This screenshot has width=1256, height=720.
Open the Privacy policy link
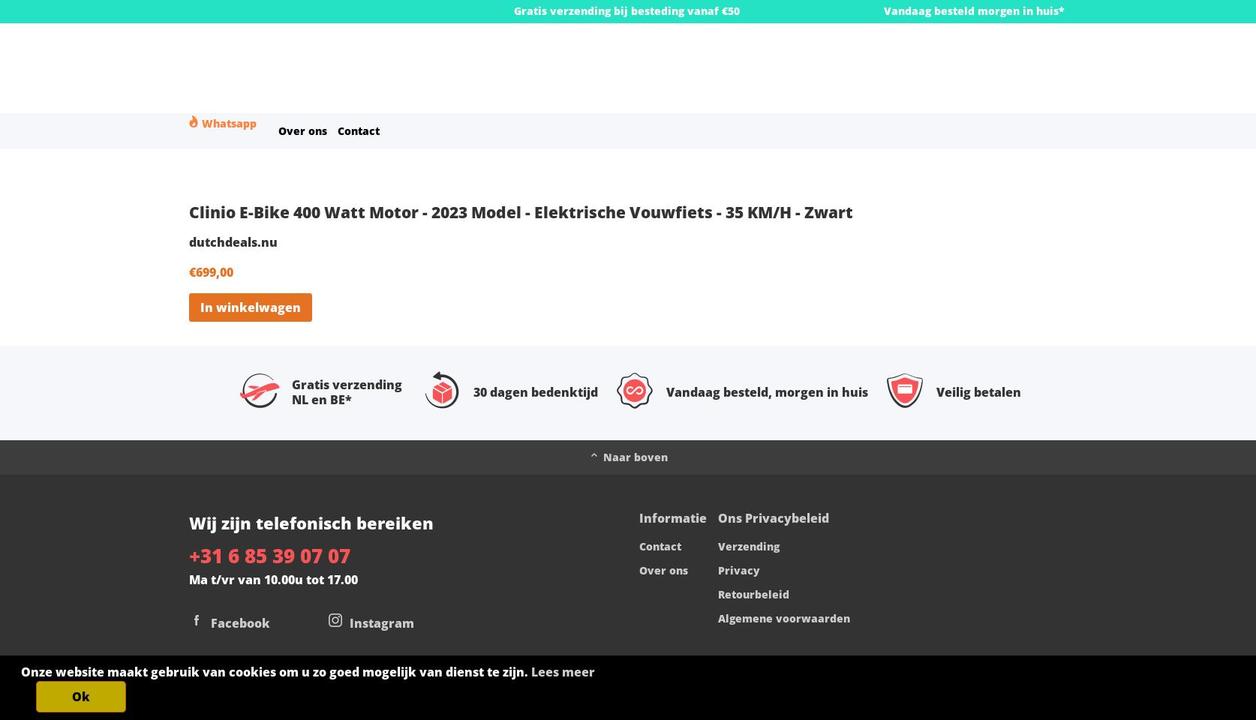pos(739,570)
